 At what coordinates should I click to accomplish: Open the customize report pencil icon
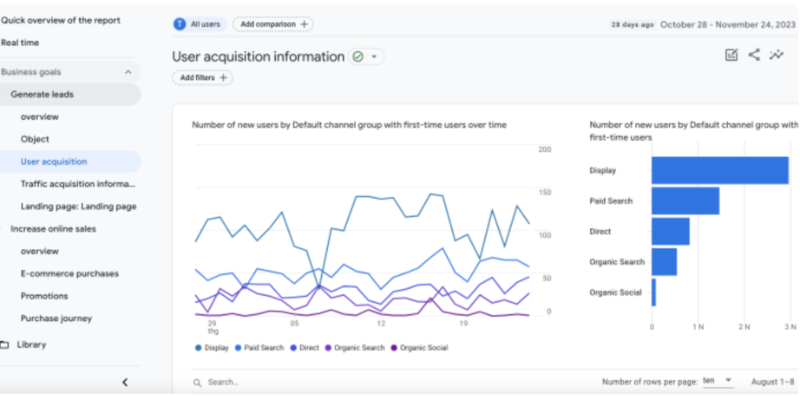pyautogui.click(x=732, y=55)
